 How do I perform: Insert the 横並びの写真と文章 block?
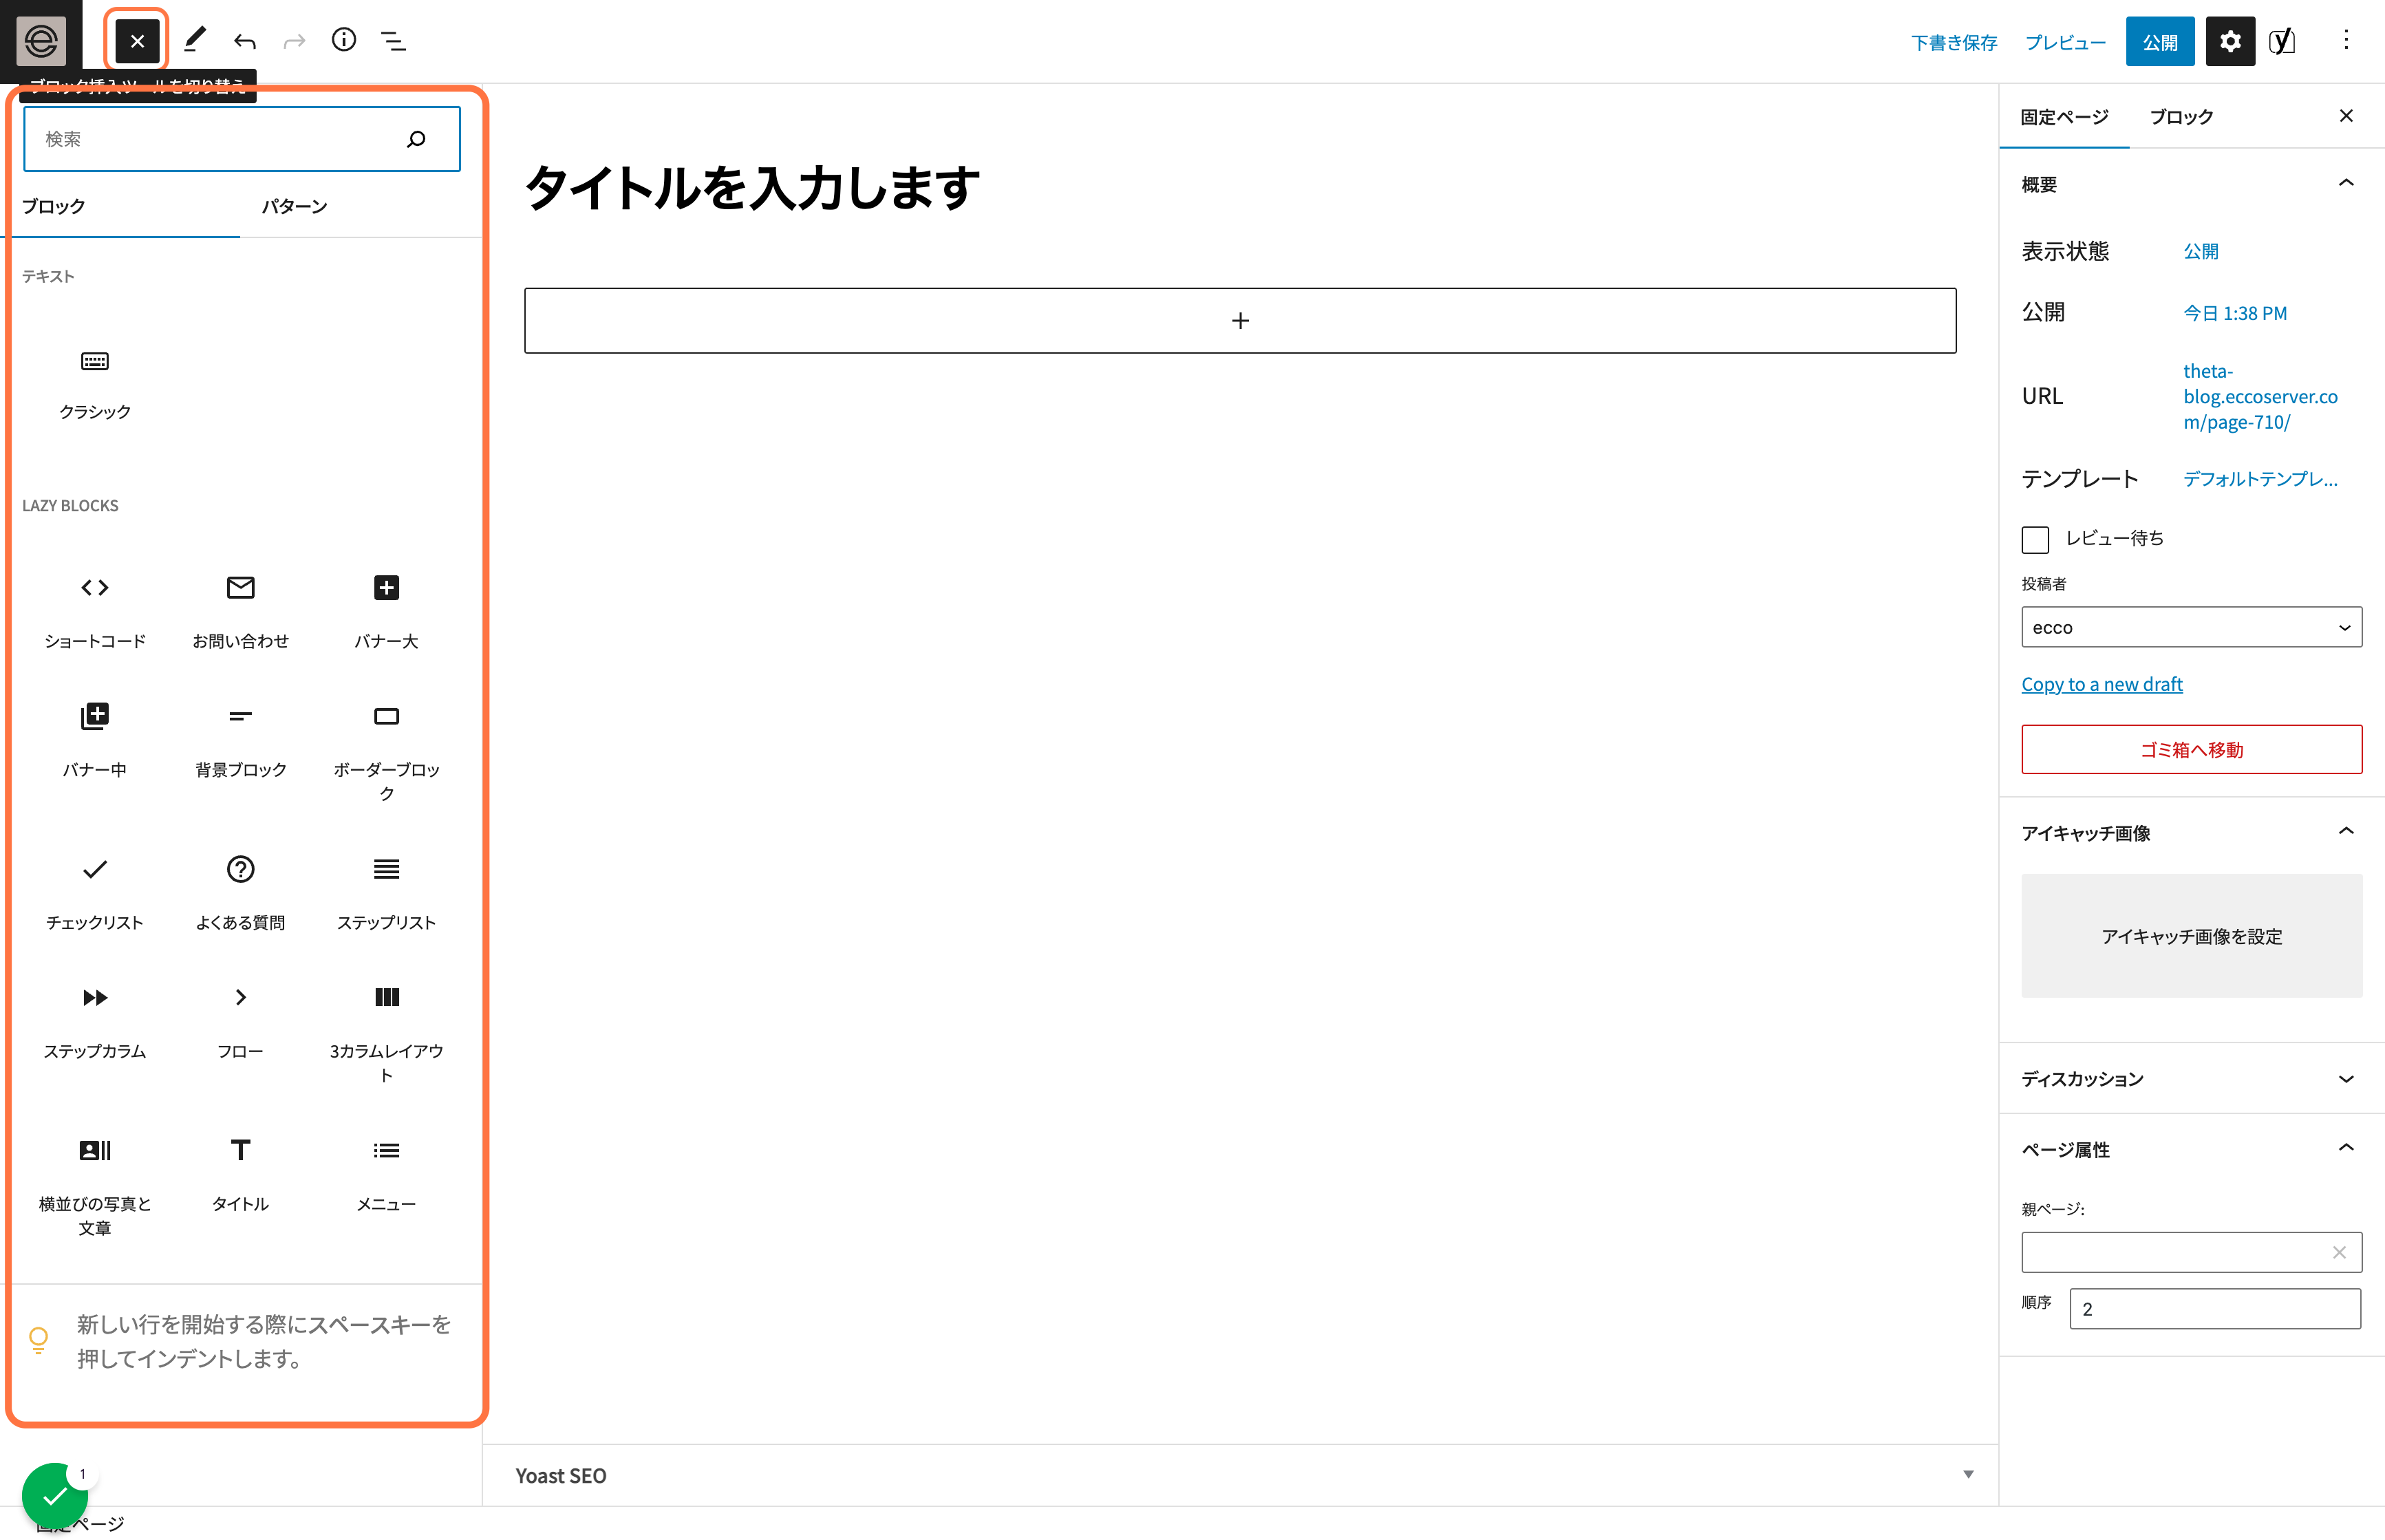[95, 1187]
